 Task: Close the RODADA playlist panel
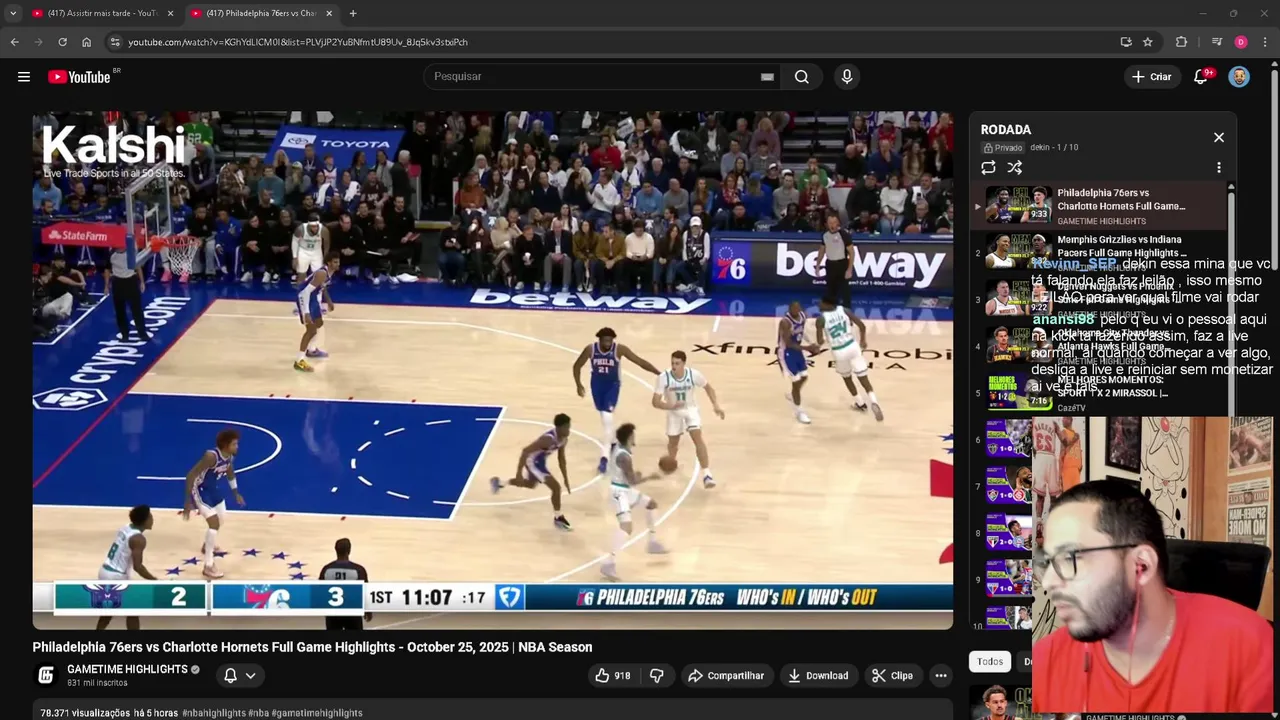click(x=1219, y=137)
